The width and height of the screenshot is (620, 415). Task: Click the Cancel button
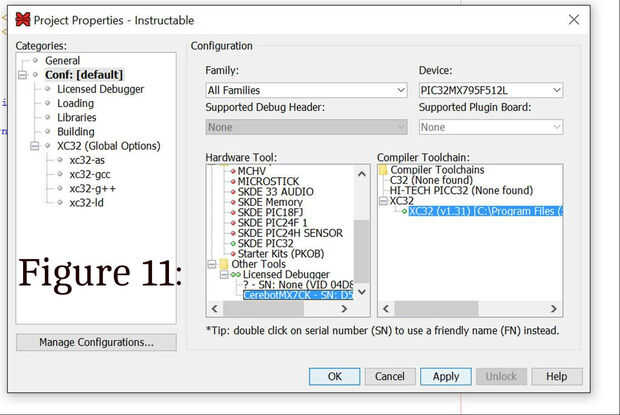click(x=390, y=376)
